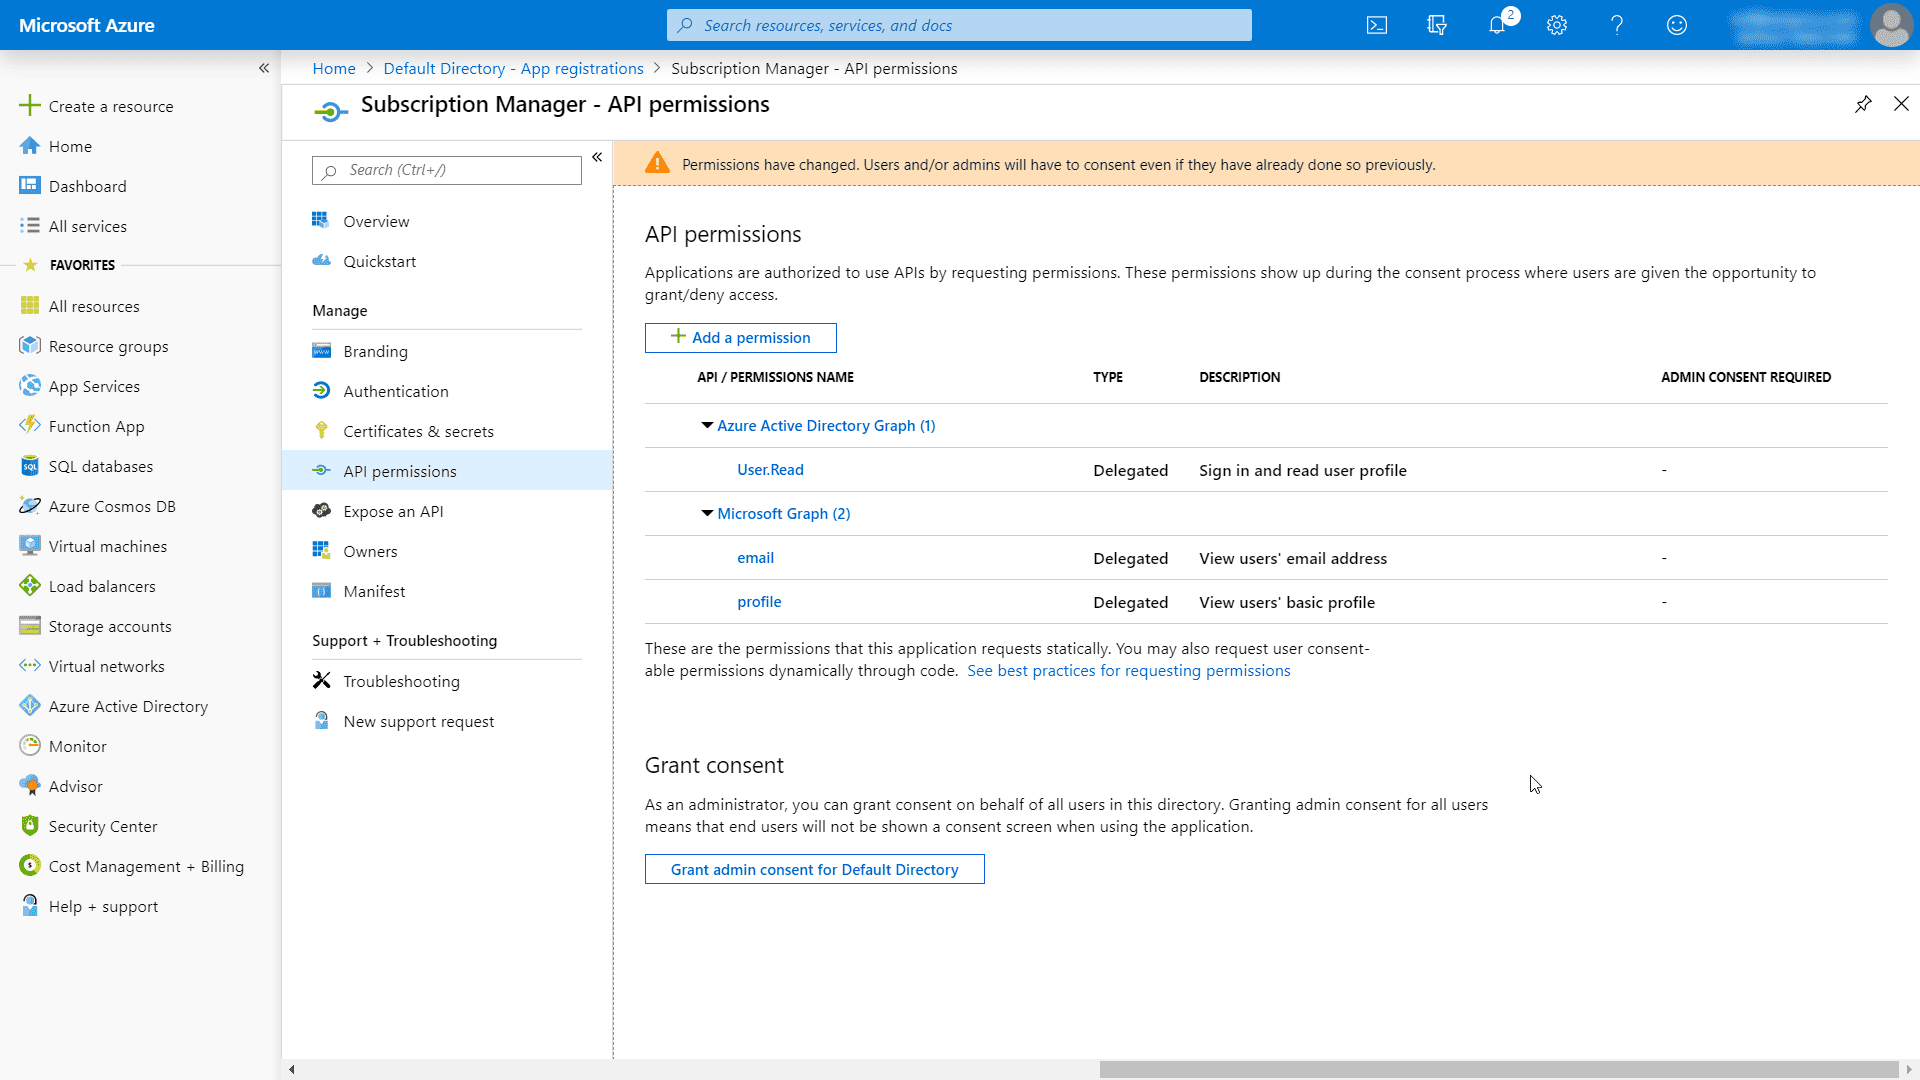
Task: Select Expose an API menu item
Action: [x=393, y=511]
